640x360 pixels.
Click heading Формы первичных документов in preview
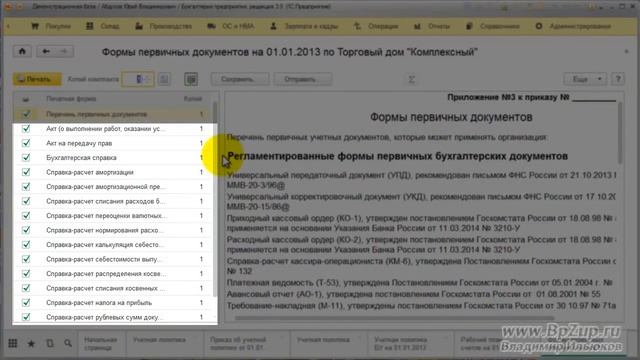click(x=451, y=117)
